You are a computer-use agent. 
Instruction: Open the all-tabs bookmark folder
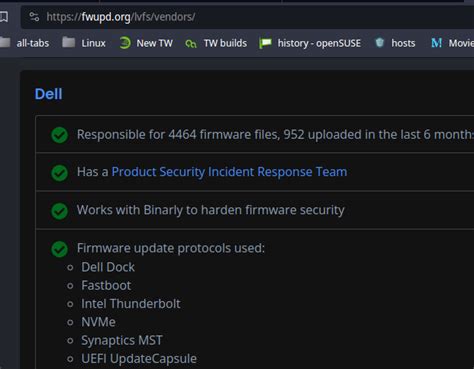[24, 43]
